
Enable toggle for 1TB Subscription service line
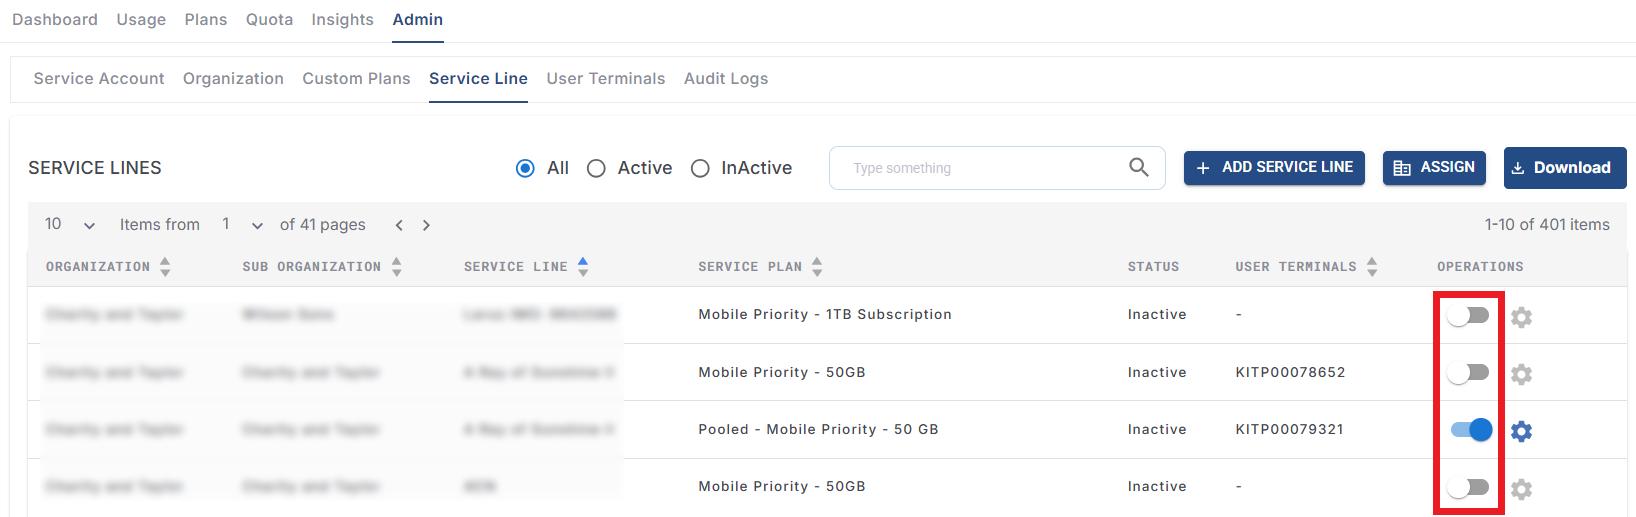click(1468, 316)
